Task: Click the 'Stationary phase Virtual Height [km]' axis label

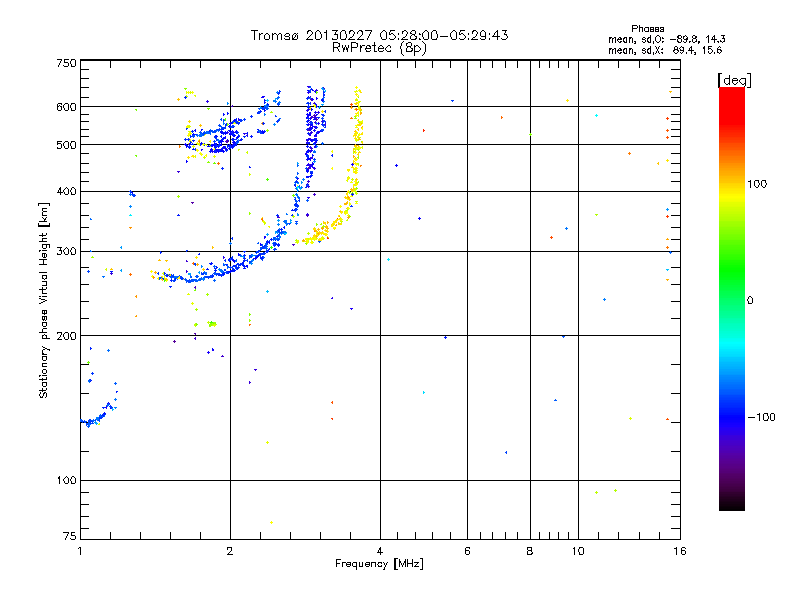Action: click(43, 301)
